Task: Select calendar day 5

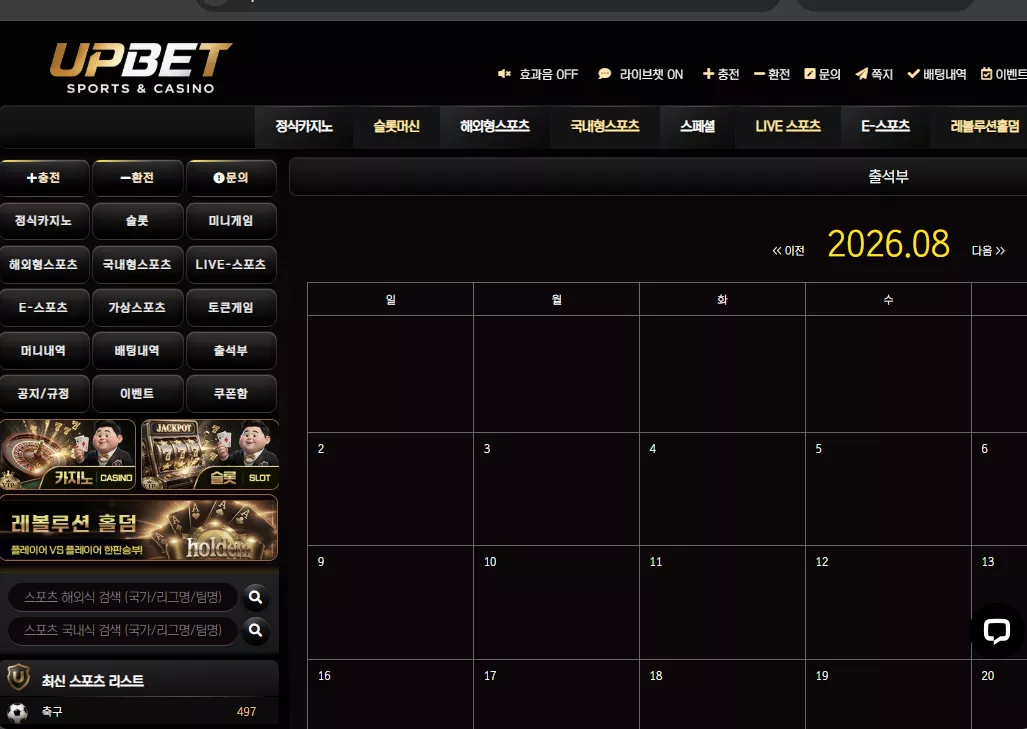Action: tap(888, 489)
